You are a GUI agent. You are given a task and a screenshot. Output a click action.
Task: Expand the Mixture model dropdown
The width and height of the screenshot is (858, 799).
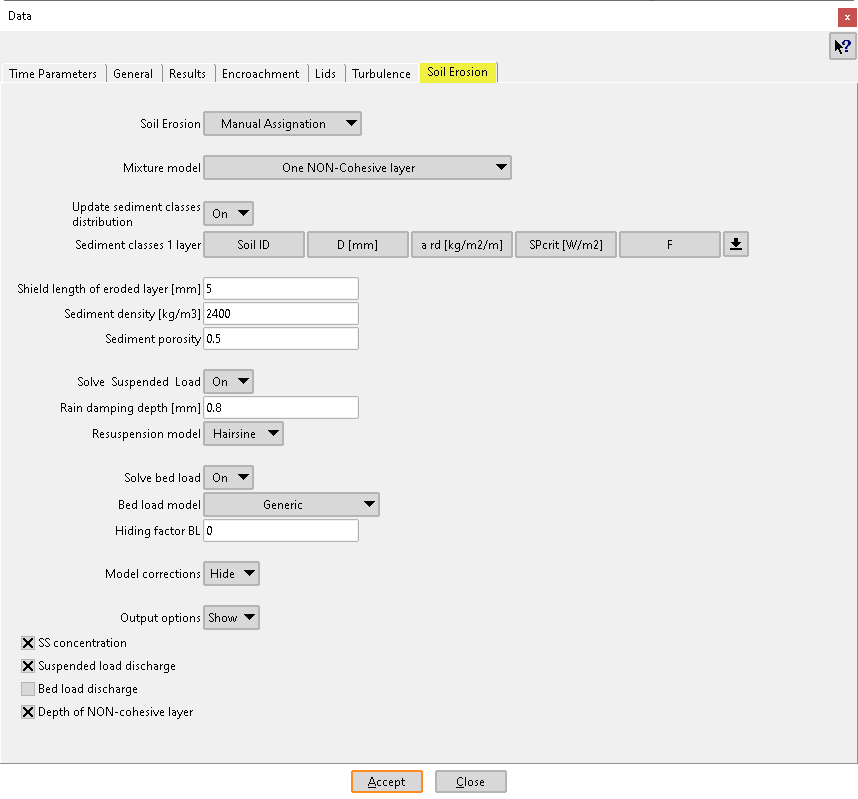[x=357, y=168]
